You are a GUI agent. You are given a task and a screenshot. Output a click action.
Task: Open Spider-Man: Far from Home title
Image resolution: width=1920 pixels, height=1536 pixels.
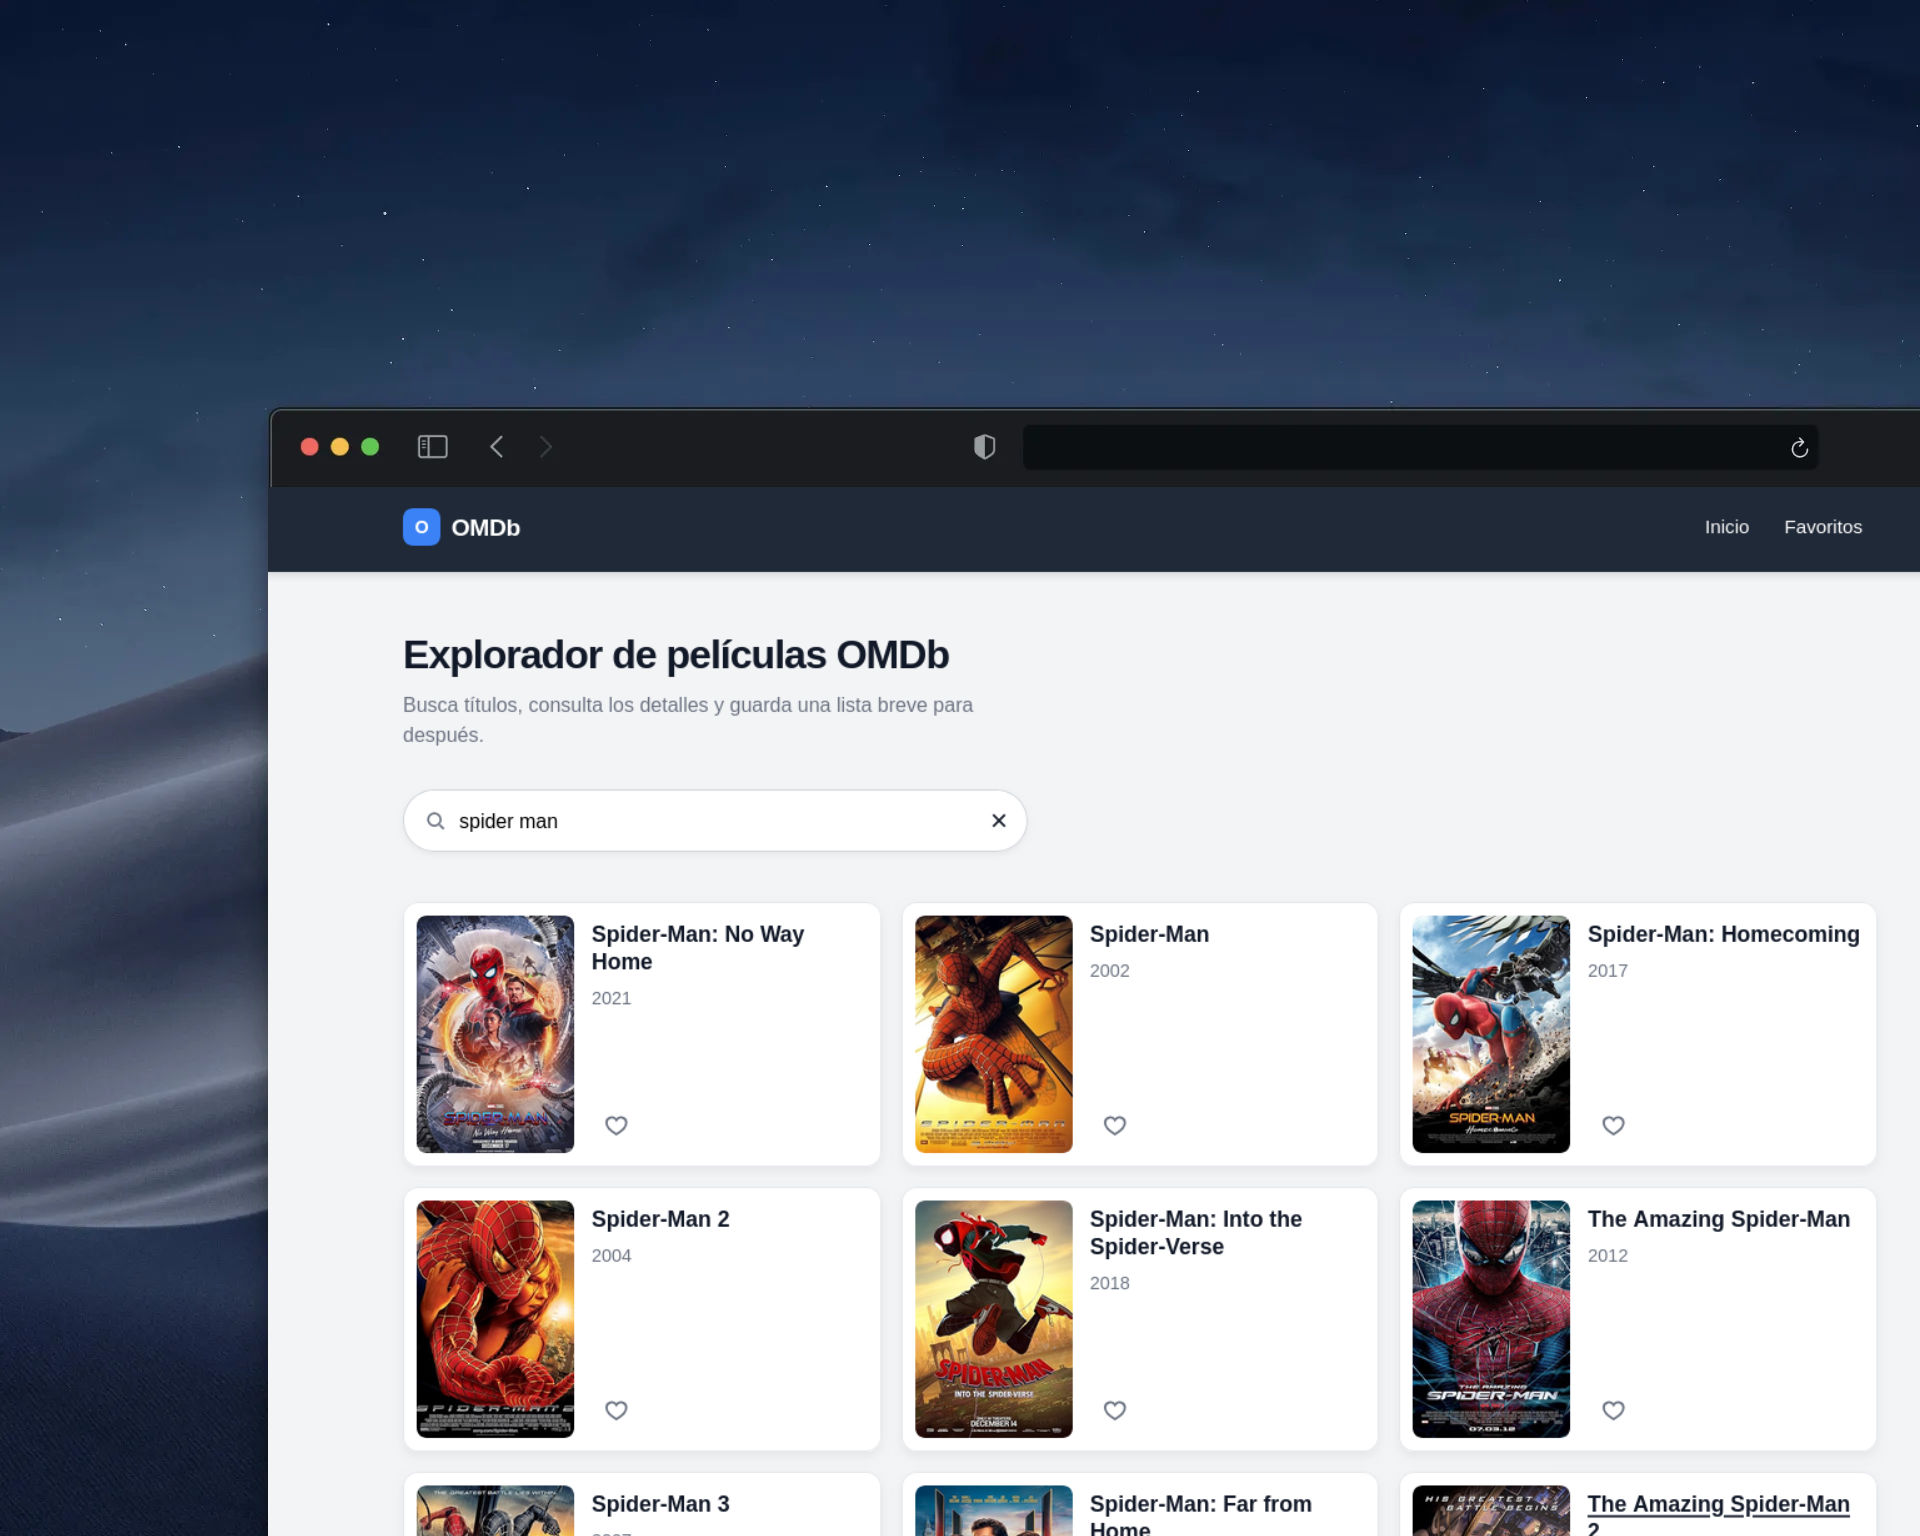pyautogui.click(x=1200, y=1514)
